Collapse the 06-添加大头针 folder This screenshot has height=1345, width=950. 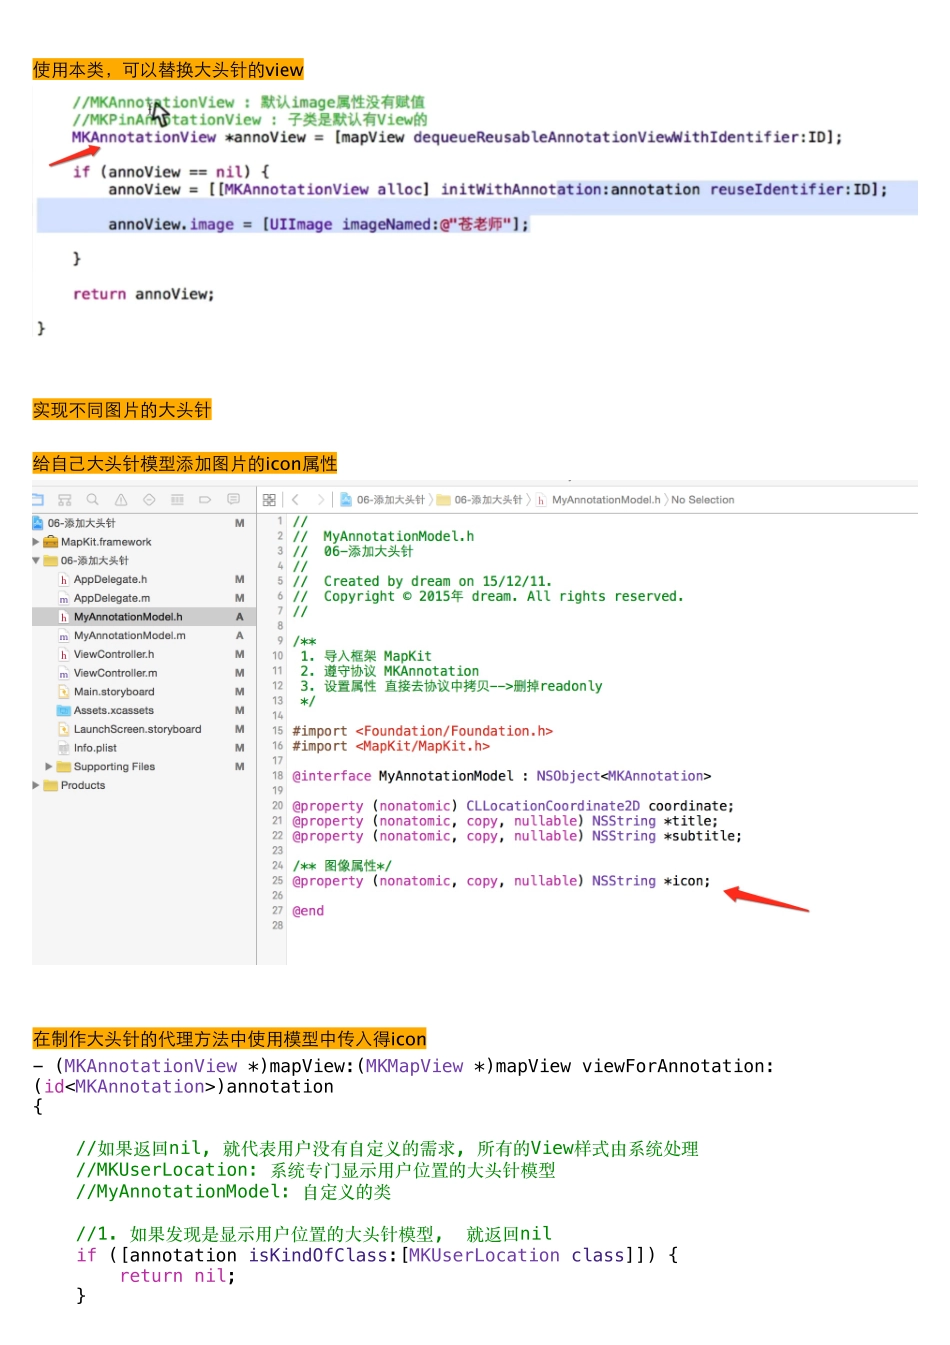tap(37, 561)
